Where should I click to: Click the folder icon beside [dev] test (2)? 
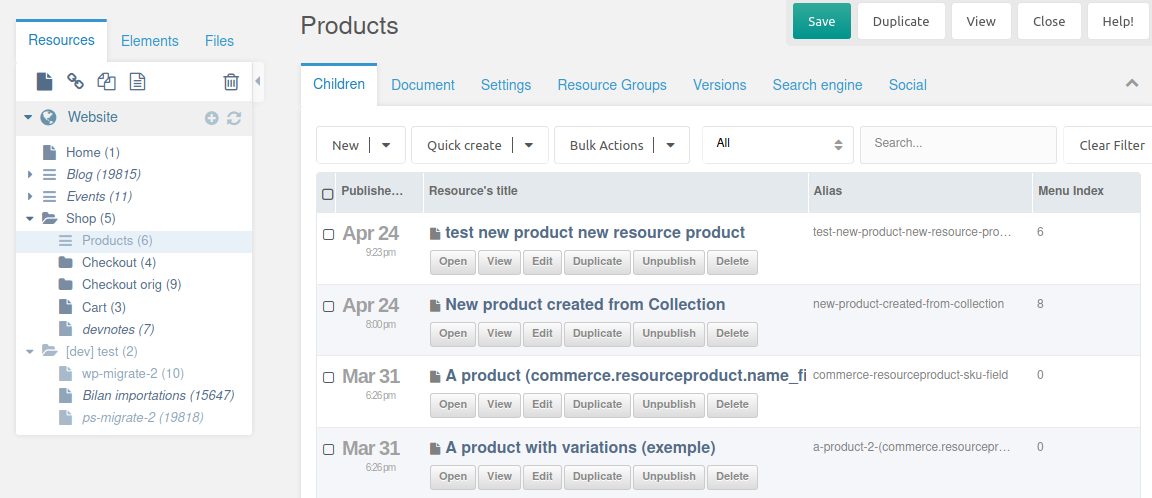49,351
